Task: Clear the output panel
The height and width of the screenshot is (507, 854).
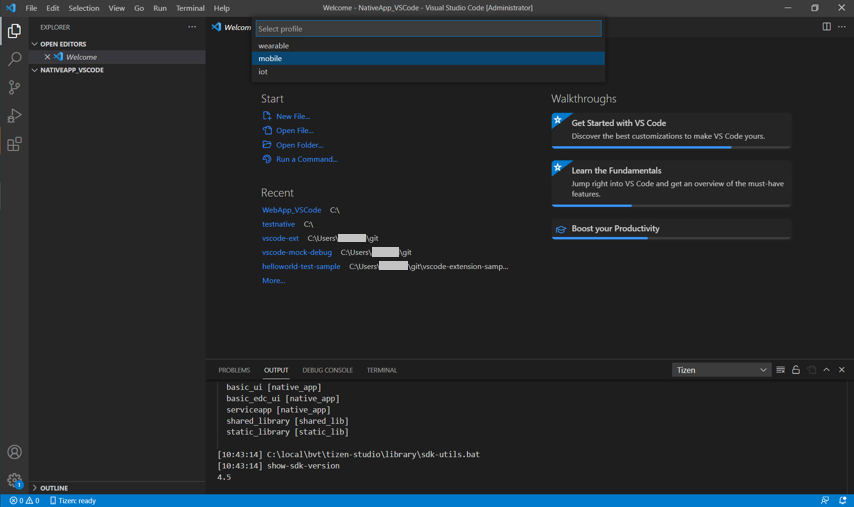Action: (x=780, y=370)
